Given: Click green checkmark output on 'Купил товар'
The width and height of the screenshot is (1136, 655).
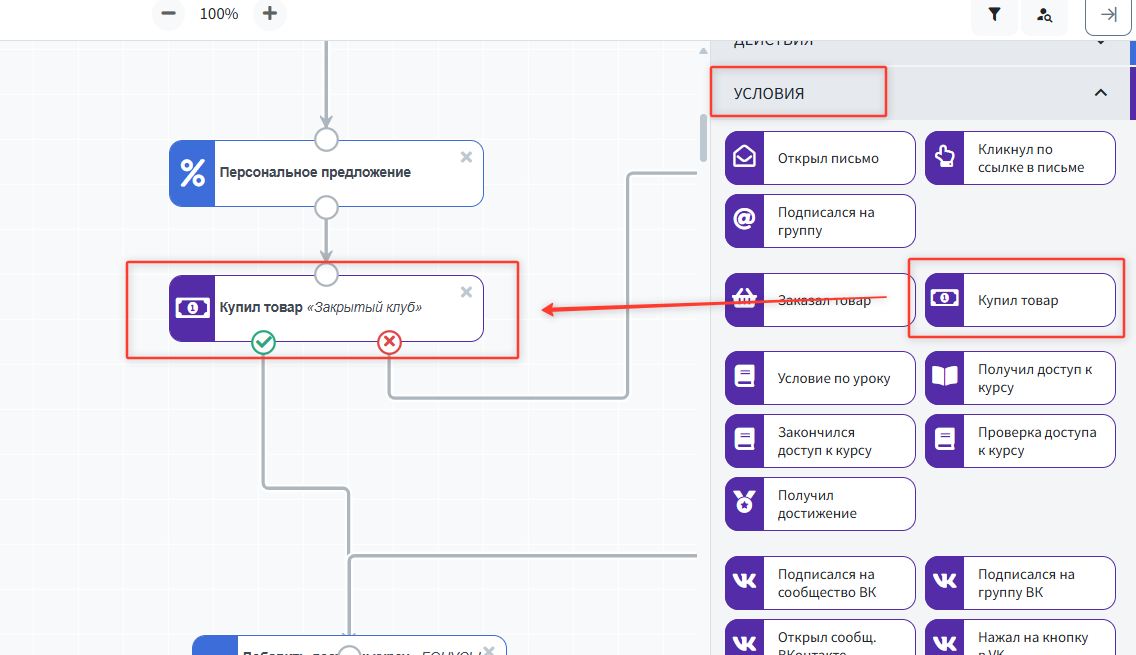Looking at the screenshot, I should click(263, 343).
